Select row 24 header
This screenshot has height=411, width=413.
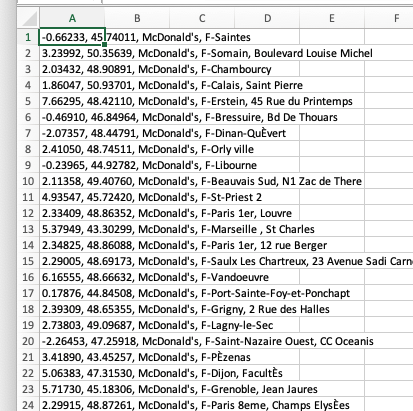tap(28, 405)
